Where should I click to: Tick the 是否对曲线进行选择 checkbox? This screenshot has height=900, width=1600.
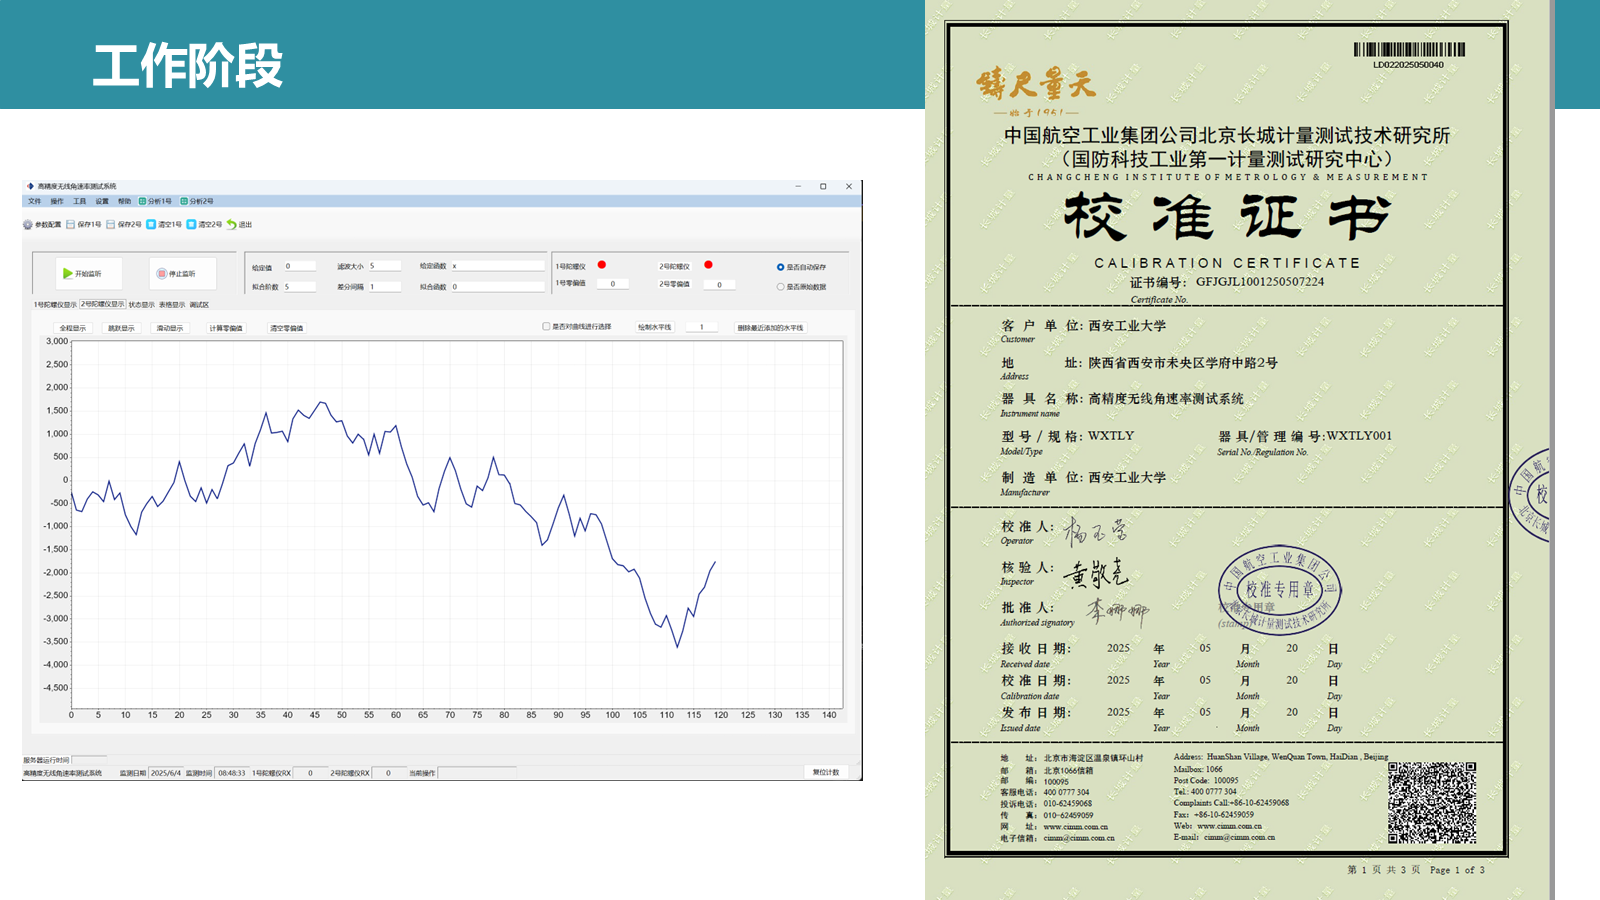click(x=546, y=326)
